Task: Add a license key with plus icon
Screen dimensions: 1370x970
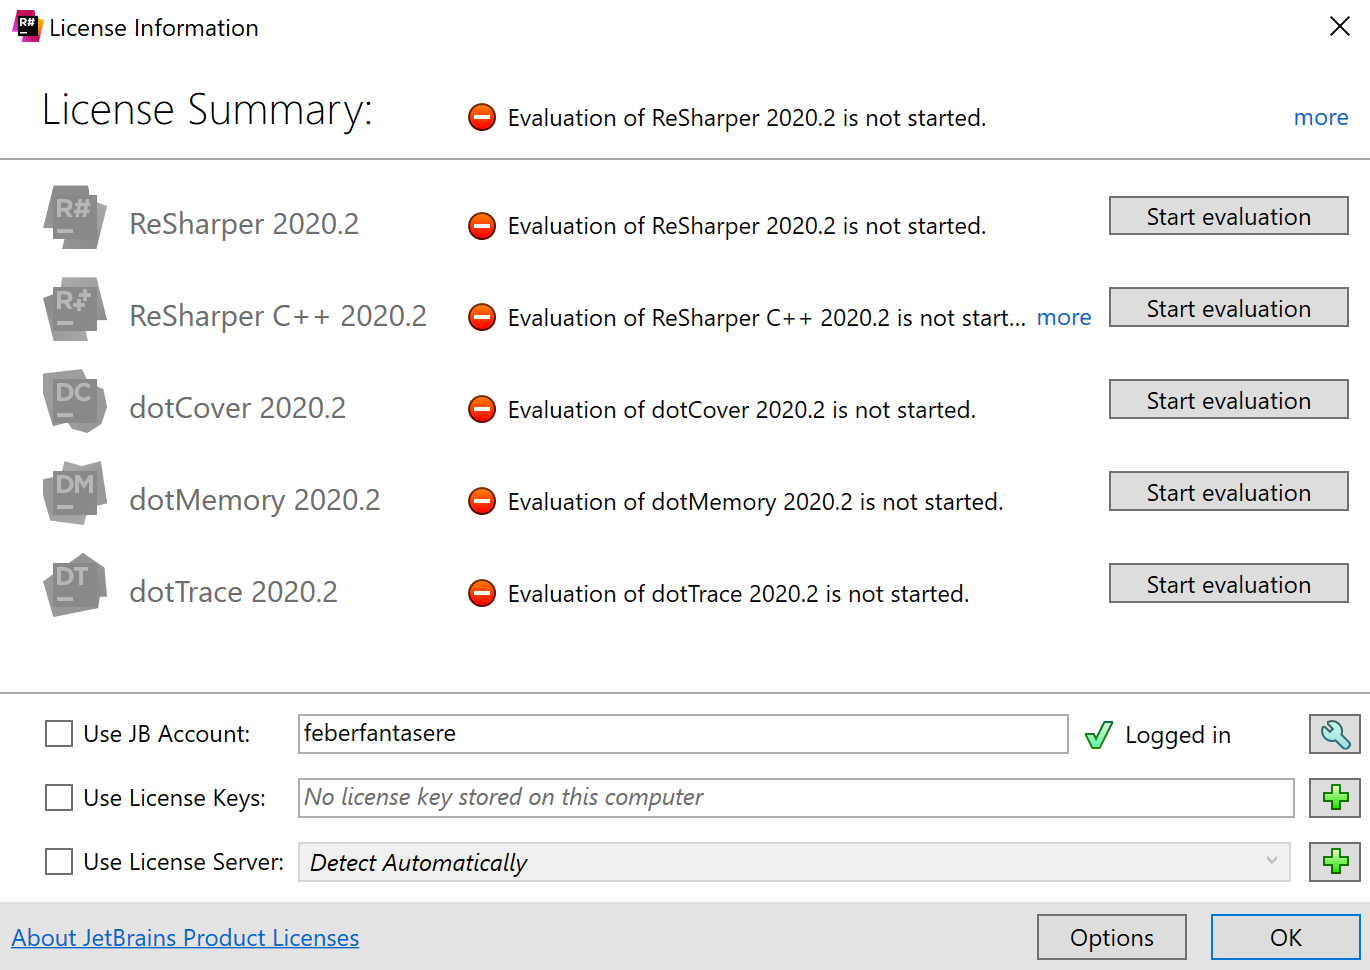Action: [x=1335, y=798]
